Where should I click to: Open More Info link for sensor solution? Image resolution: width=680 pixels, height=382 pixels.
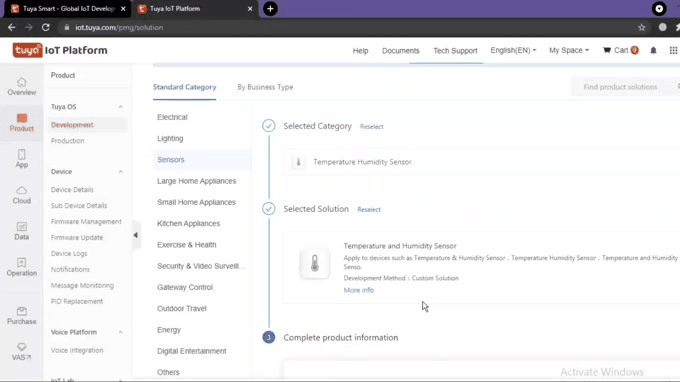(359, 290)
